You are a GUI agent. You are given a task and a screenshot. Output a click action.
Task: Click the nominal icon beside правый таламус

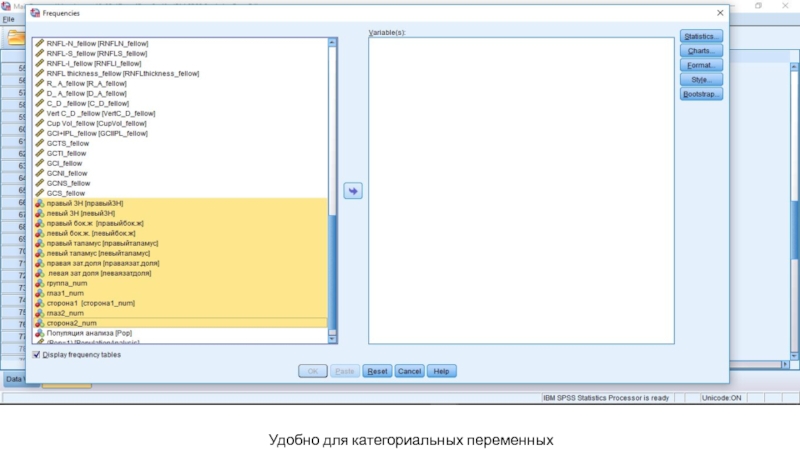click(40, 243)
